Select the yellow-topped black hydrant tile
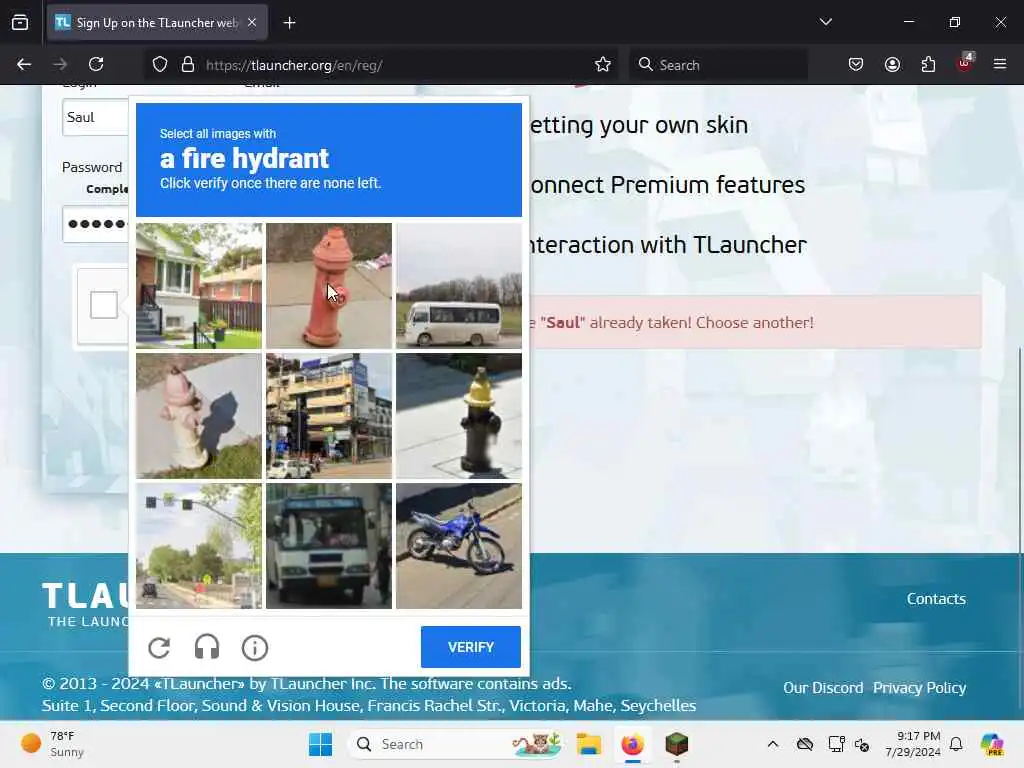 tap(459, 416)
